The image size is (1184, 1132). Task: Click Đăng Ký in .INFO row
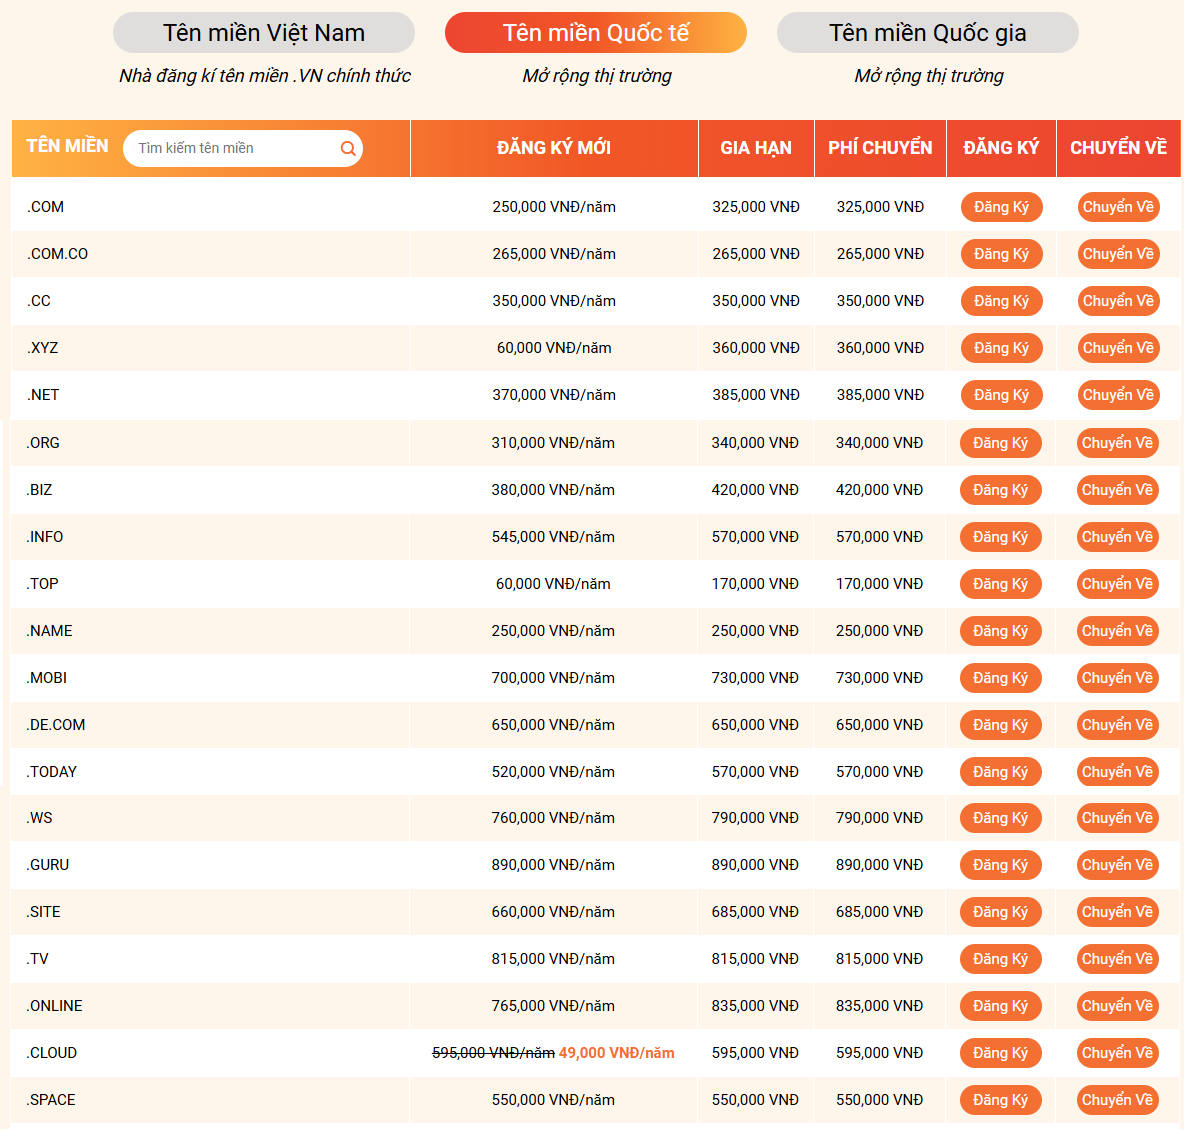1001,537
